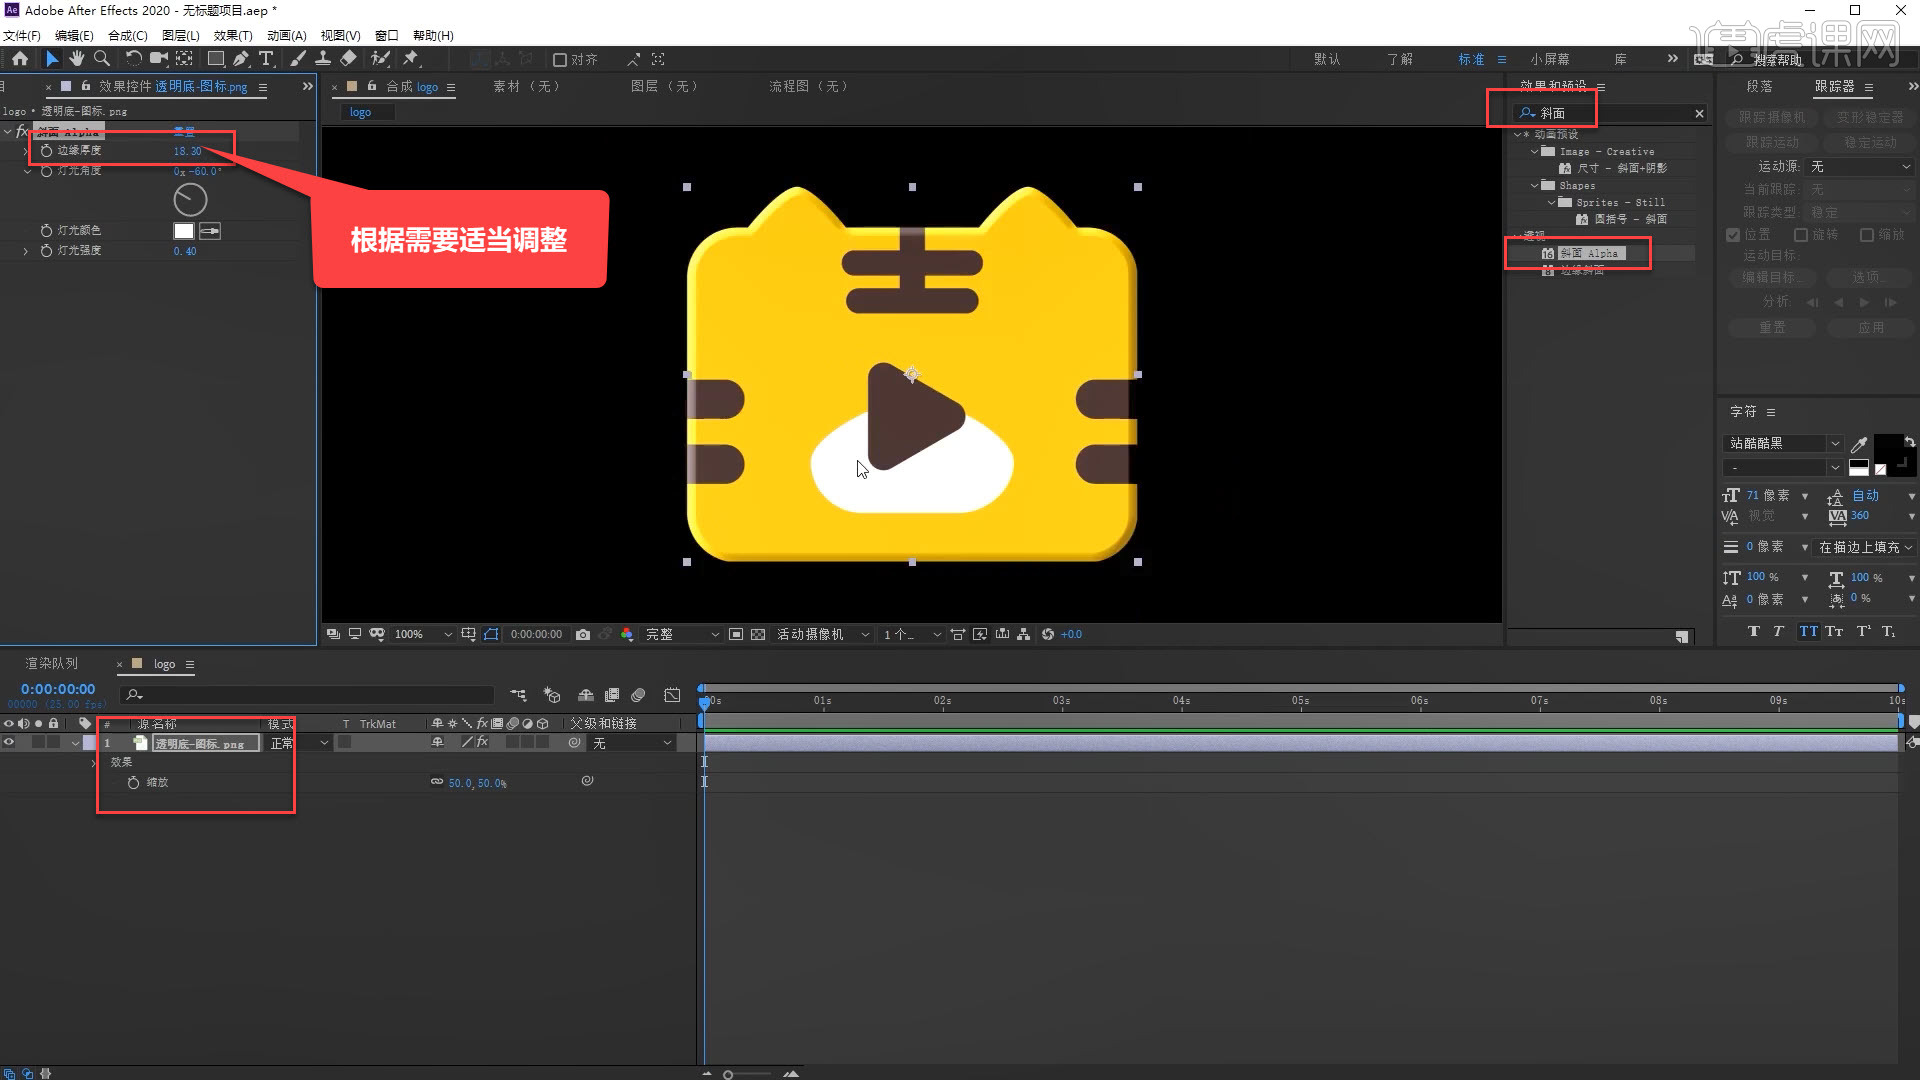Select the Zoom magnifier tool
This screenshot has height=1080, width=1920.
coord(101,59)
